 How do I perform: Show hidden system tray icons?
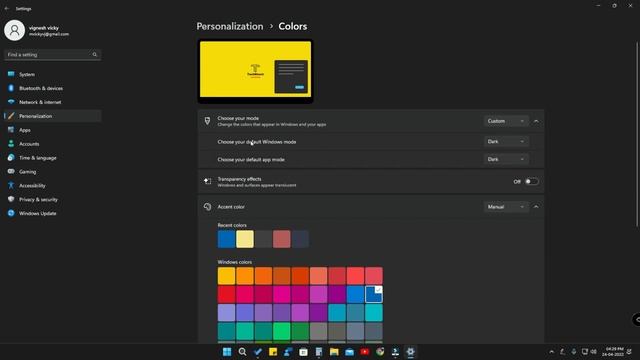[551, 352]
